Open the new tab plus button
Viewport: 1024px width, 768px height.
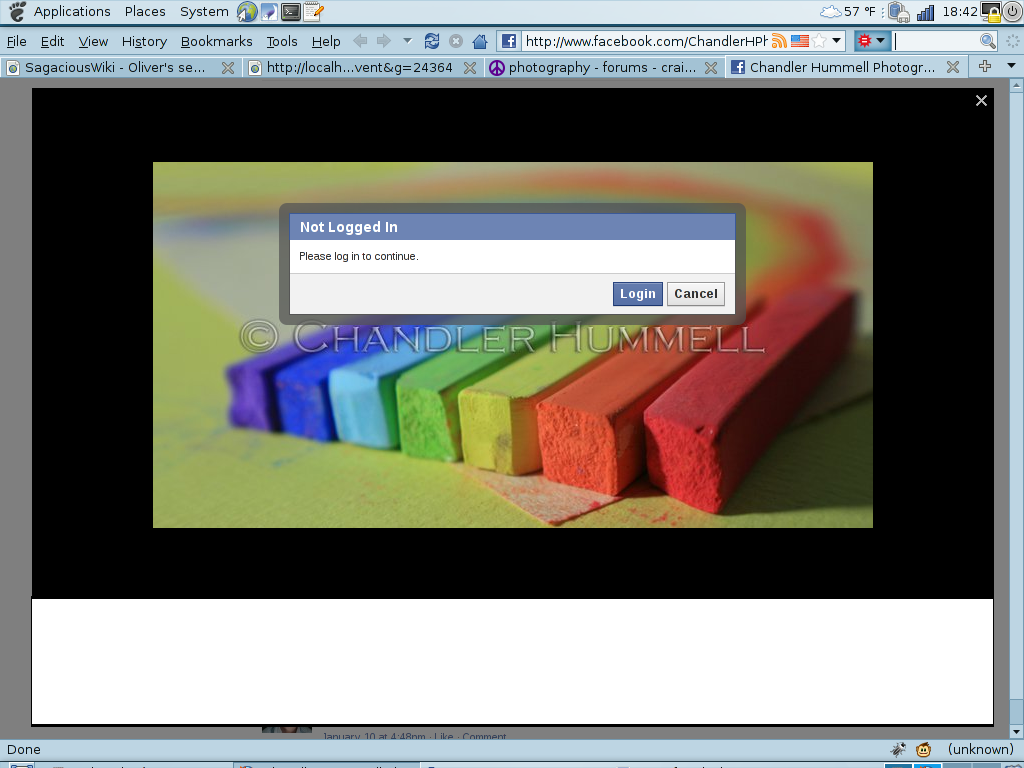(x=985, y=67)
